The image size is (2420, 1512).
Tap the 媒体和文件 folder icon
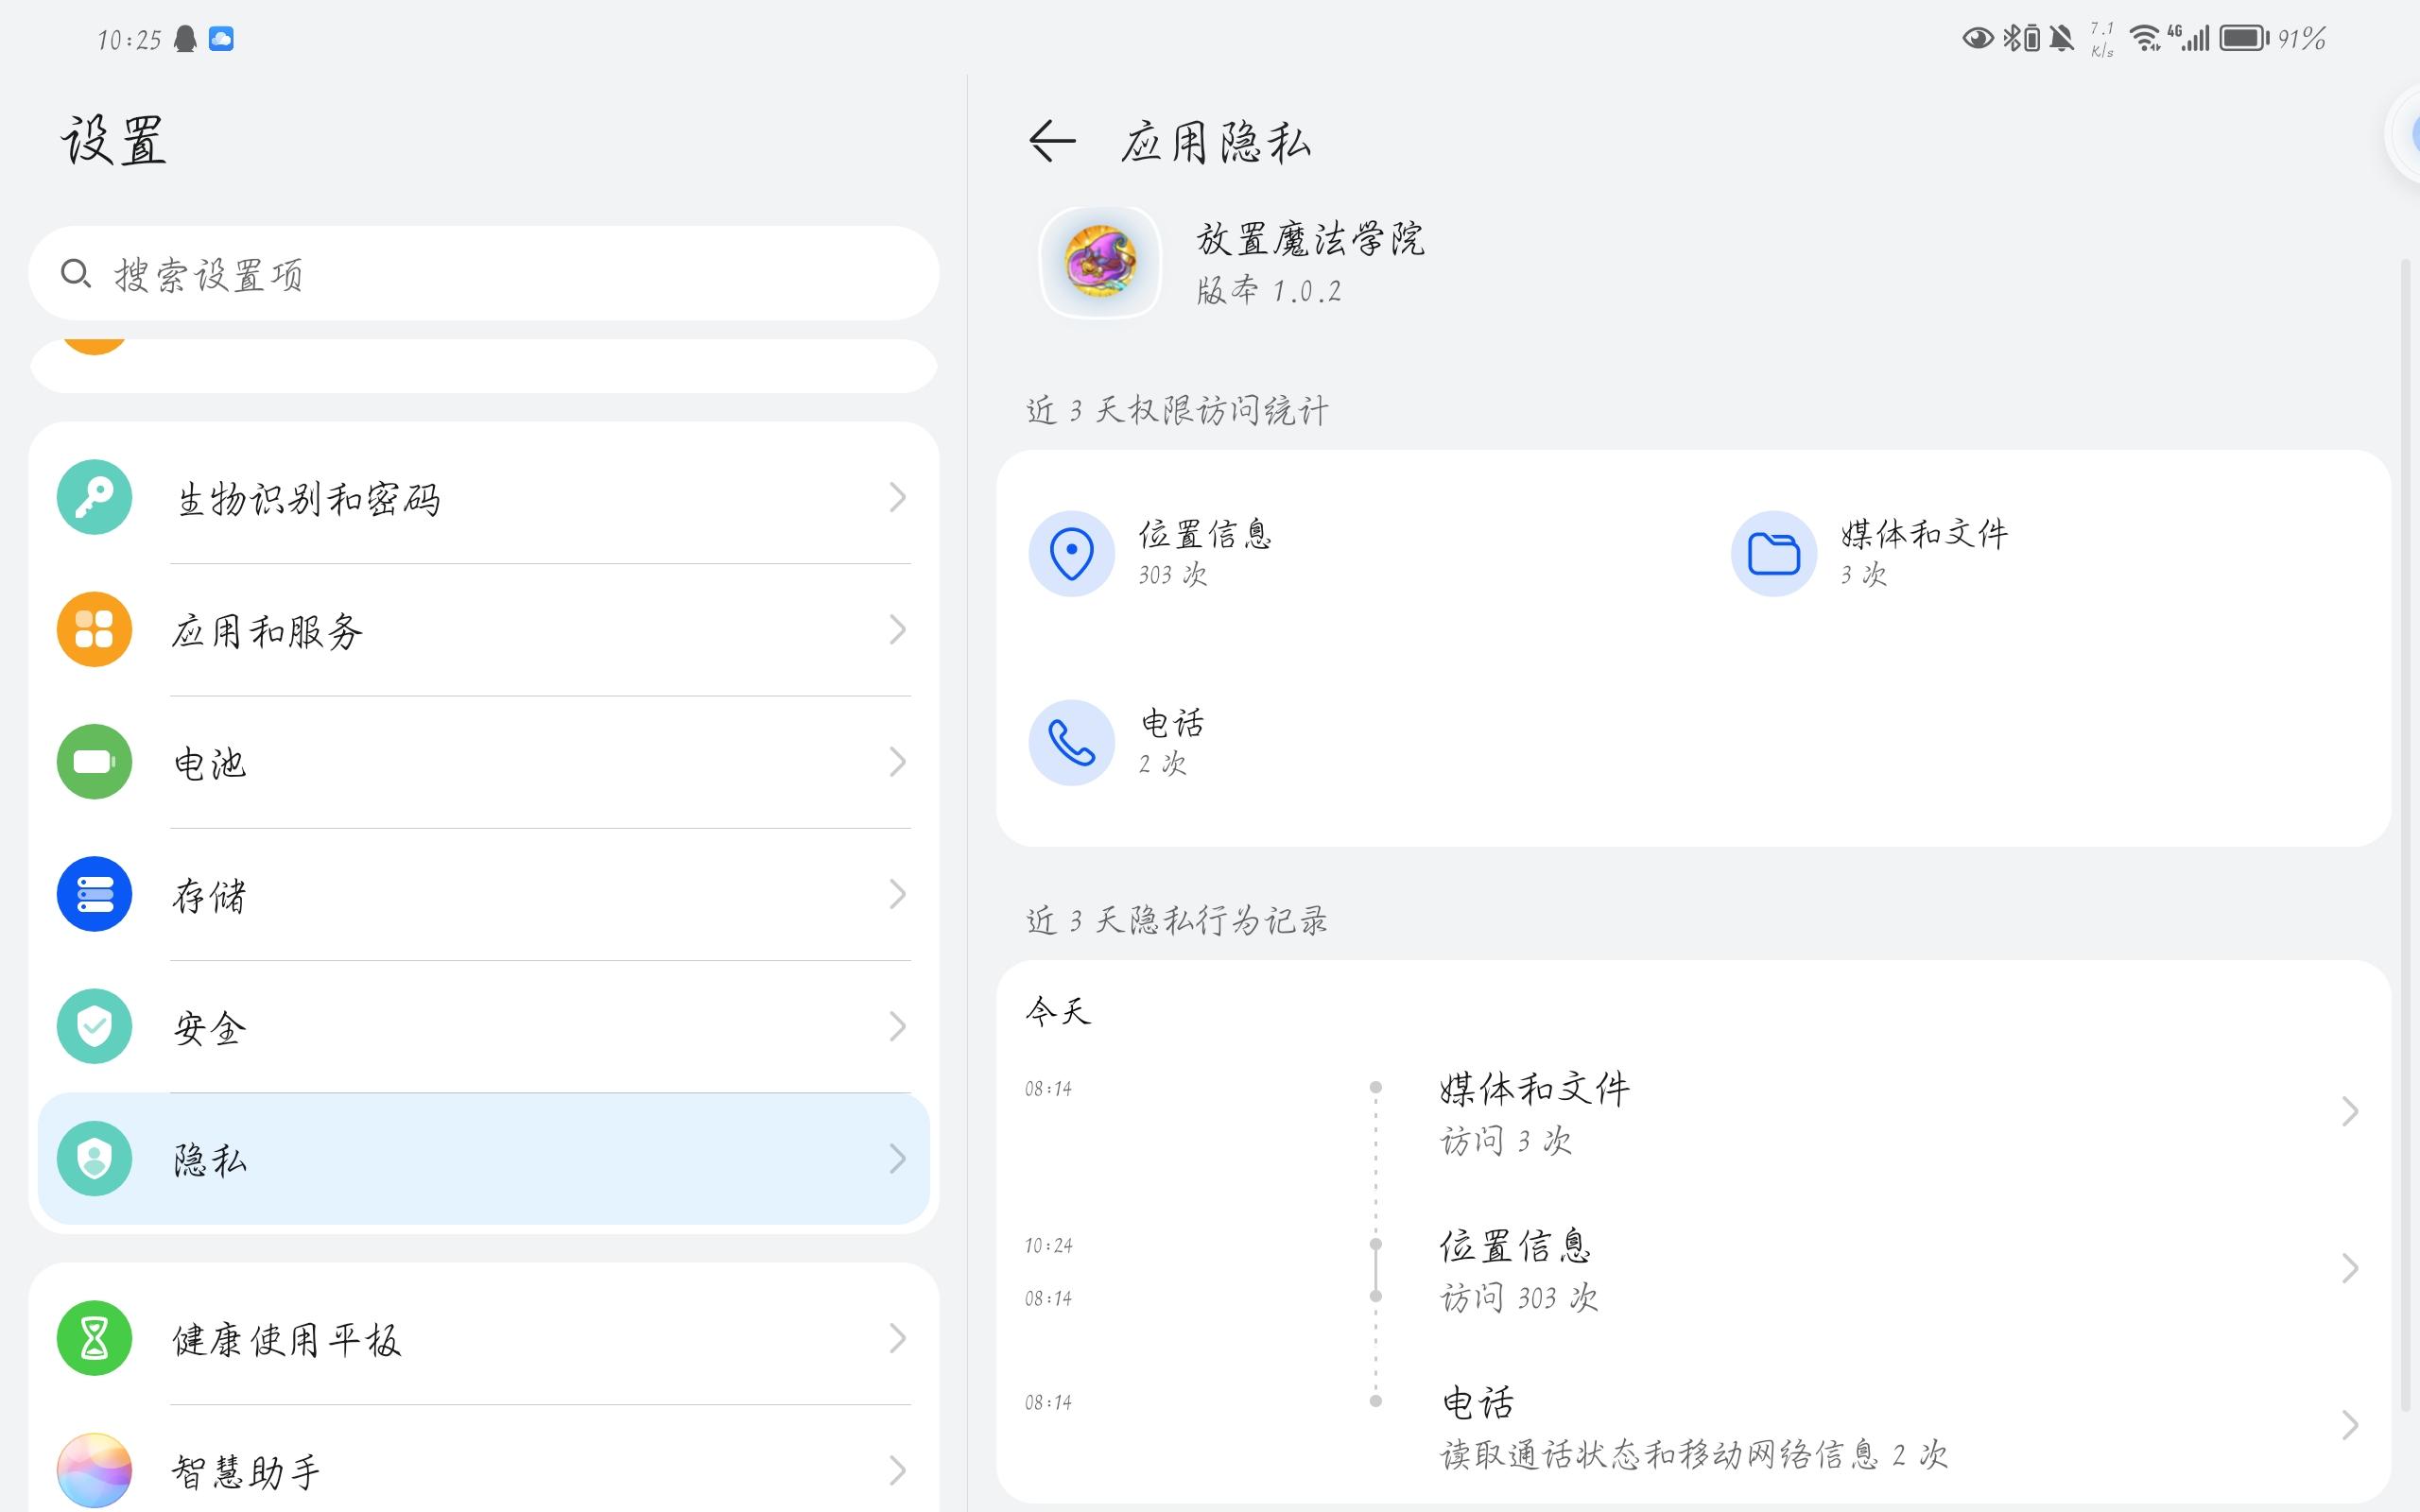[x=1773, y=554]
